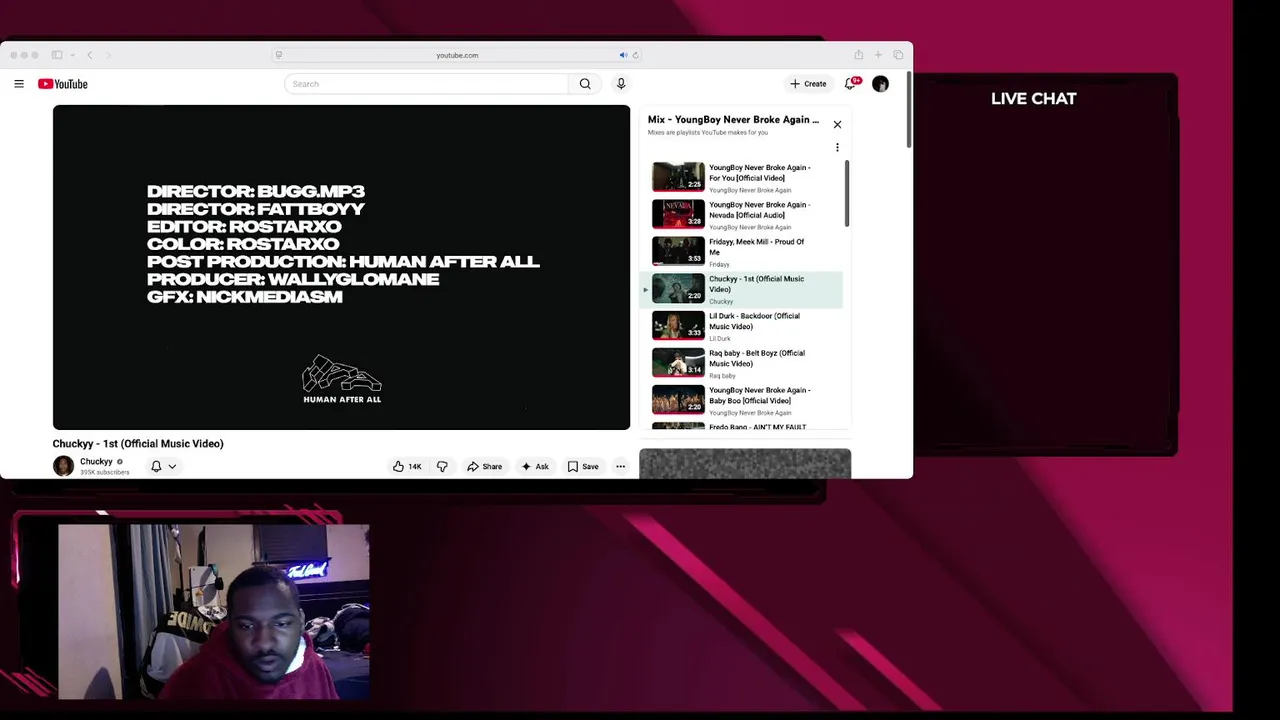Click the page scrollbar at the right edge
The width and height of the screenshot is (1280, 720).
click(909, 110)
